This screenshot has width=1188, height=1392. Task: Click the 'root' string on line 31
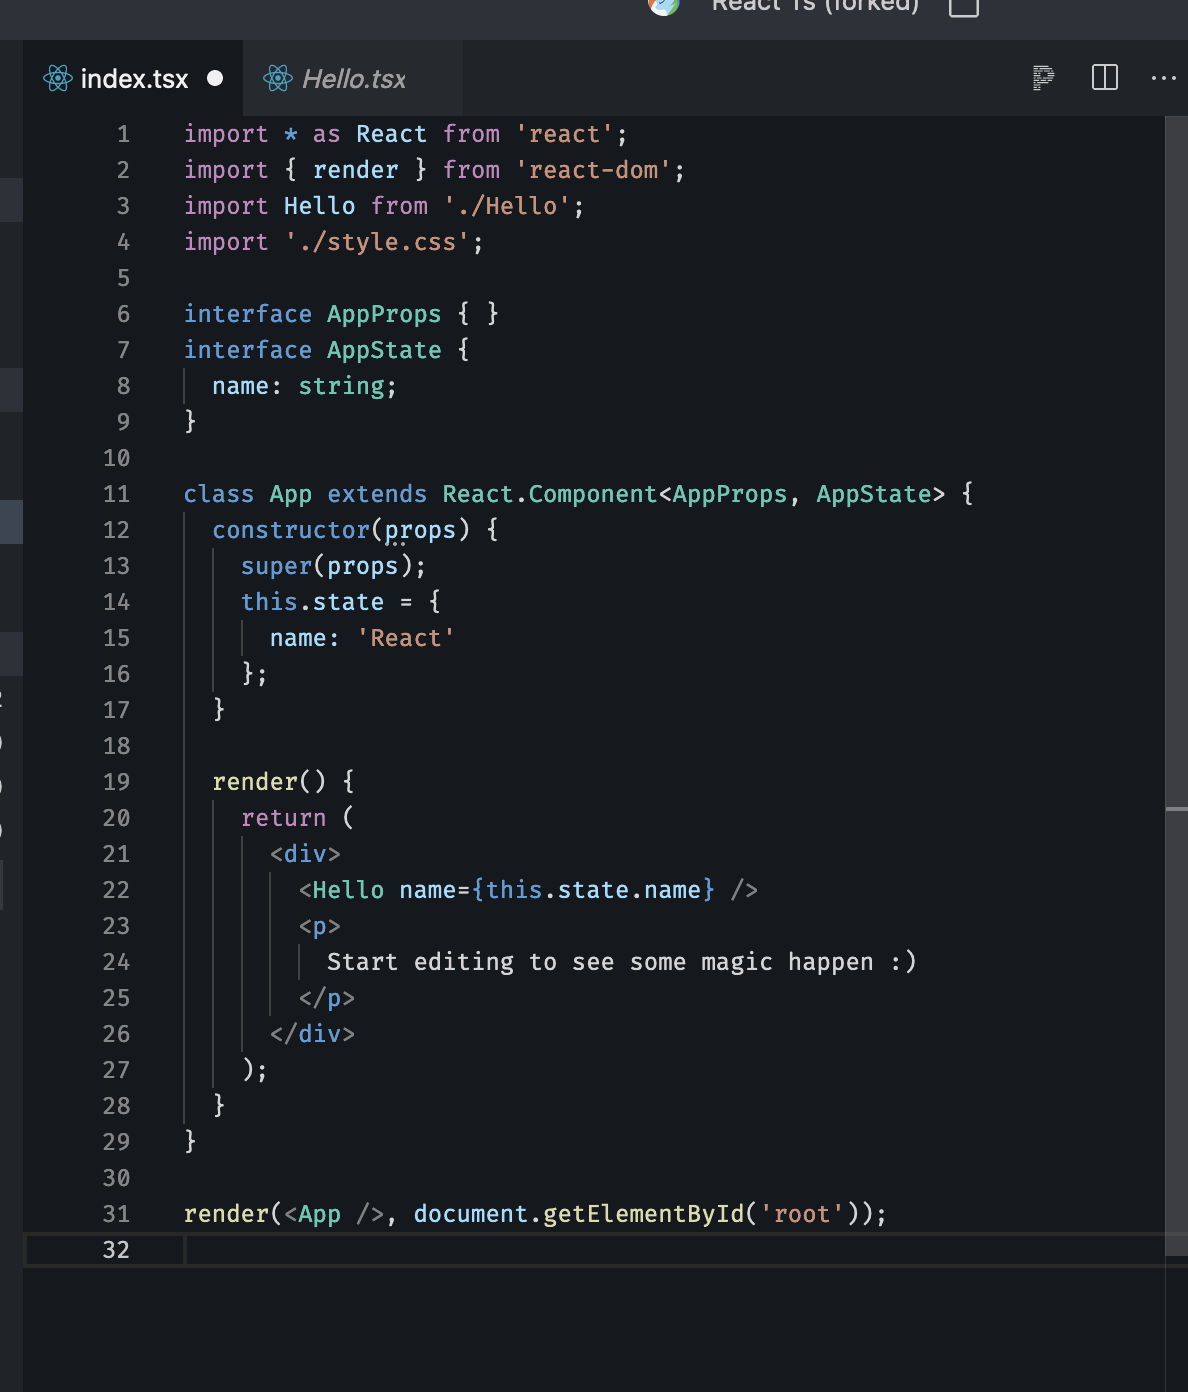click(x=802, y=1214)
